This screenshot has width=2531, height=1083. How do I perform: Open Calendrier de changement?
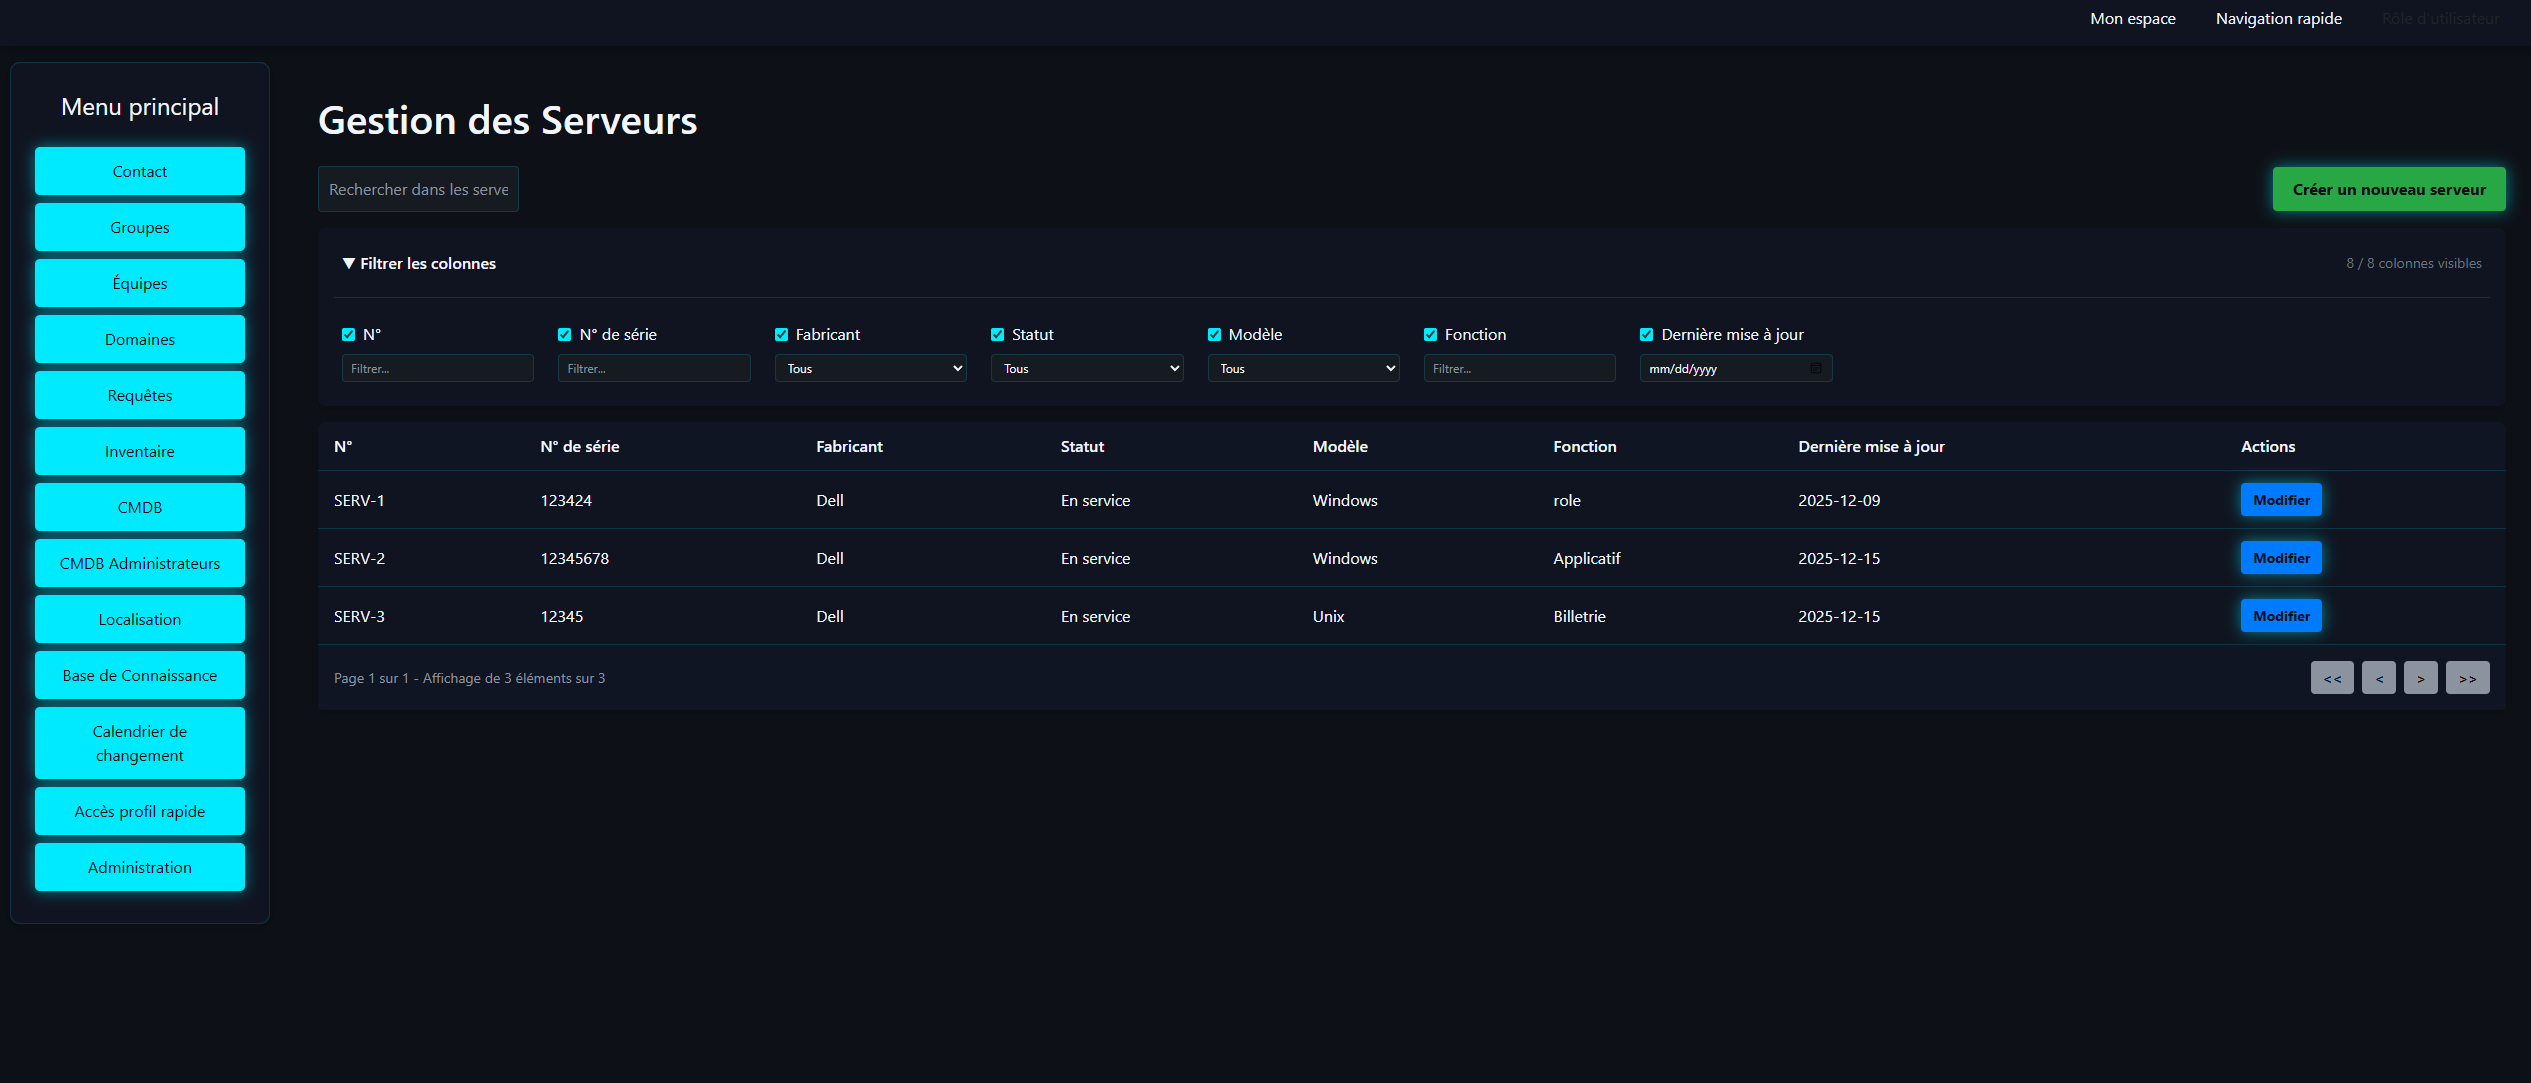[x=139, y=743]
